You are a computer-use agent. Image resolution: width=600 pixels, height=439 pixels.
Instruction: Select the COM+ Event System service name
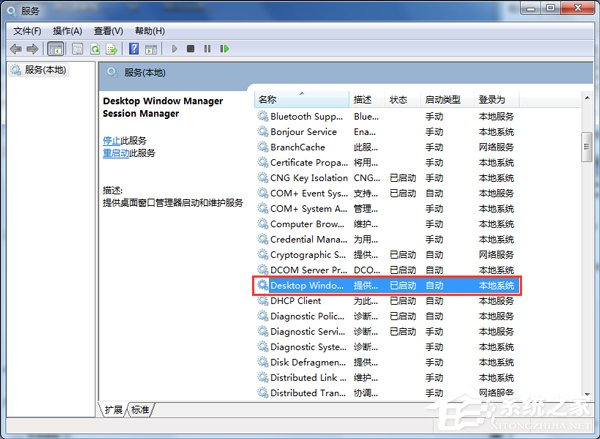pos(309,193)
